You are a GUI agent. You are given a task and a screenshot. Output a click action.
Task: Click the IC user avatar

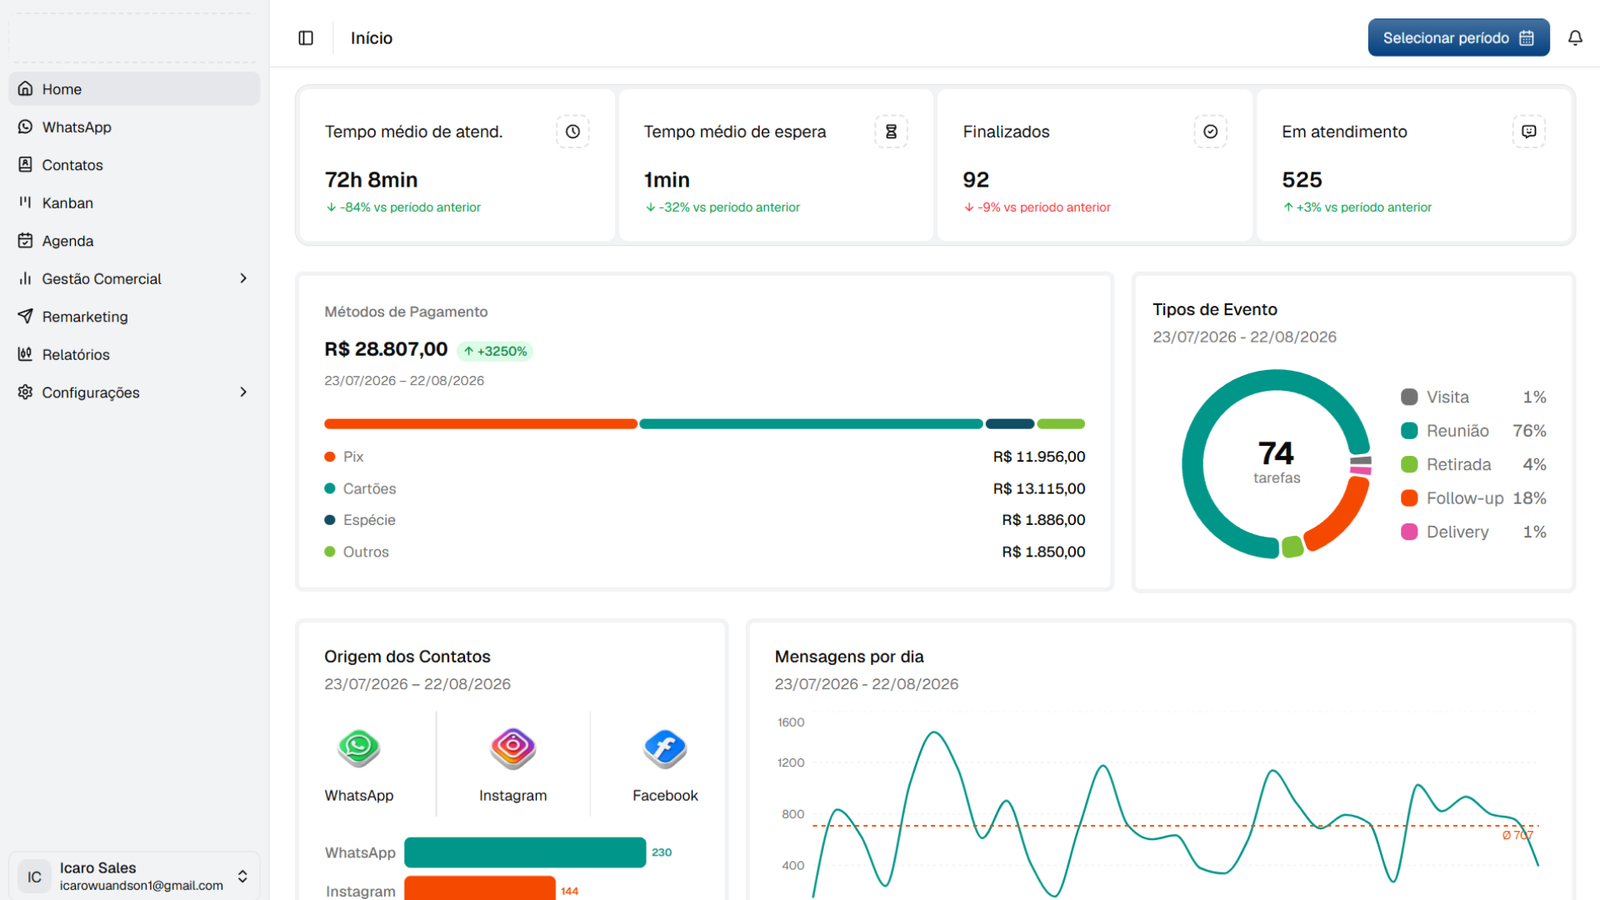[34, 876]
